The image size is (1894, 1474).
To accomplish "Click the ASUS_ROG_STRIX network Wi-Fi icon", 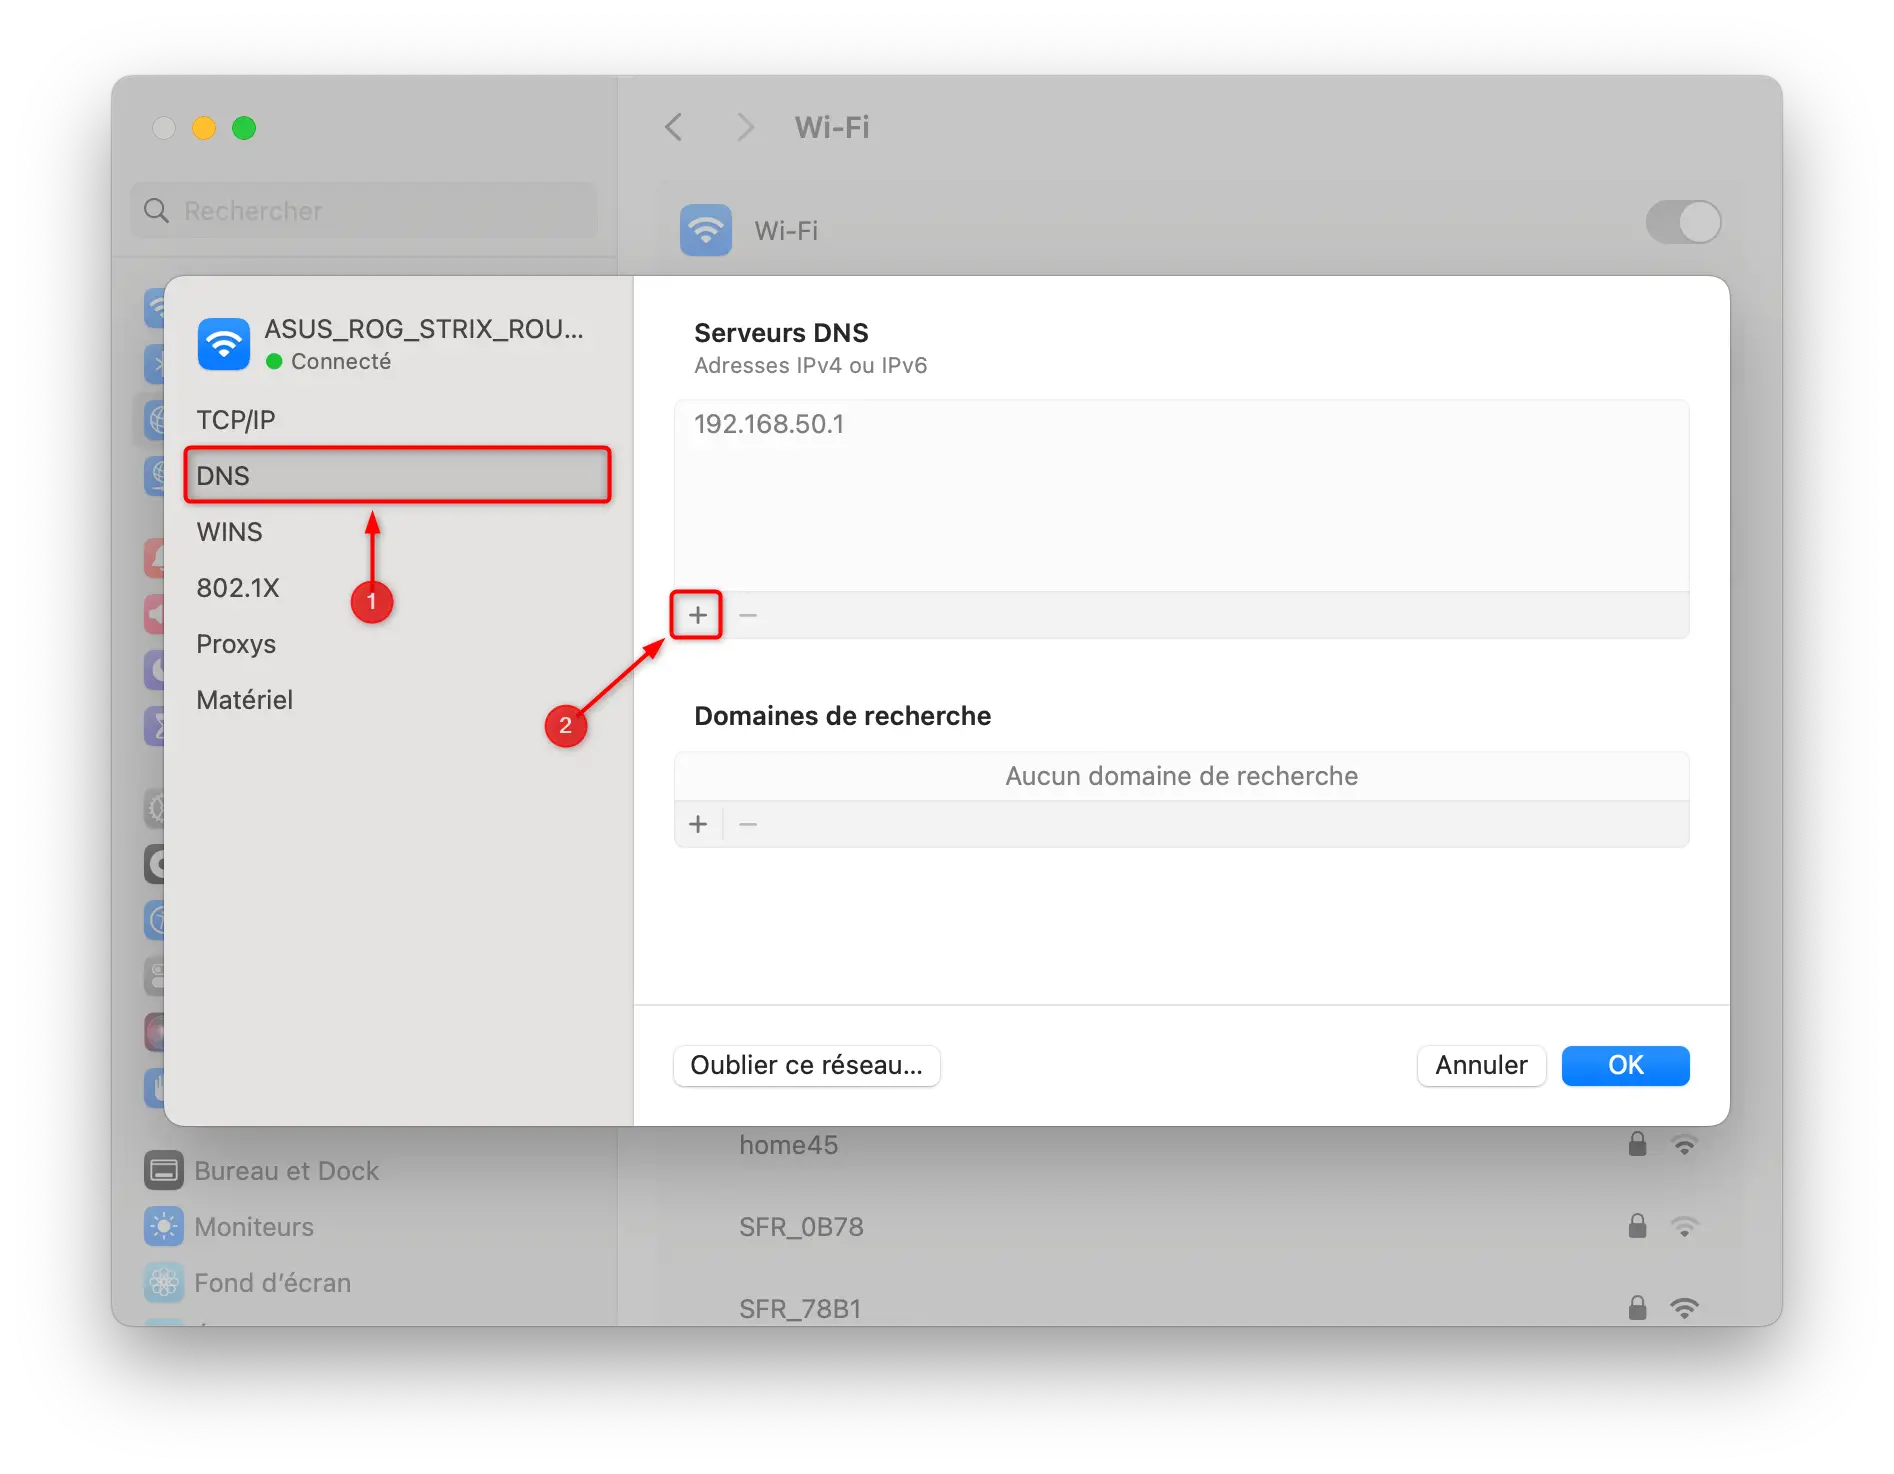I will pyautogui.click(x=223, y=344).
